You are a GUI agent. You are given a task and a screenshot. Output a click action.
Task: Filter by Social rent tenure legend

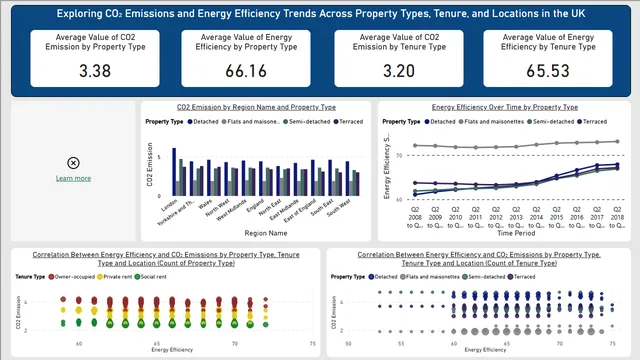(151, 277)
